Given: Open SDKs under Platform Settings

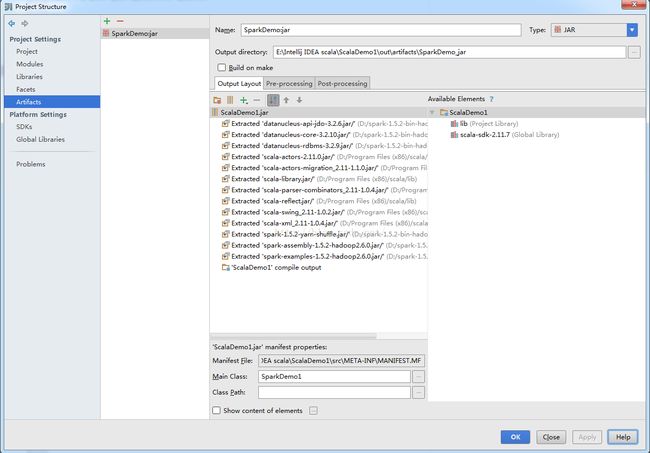Looking at the screenshot, I should (24, 127).
